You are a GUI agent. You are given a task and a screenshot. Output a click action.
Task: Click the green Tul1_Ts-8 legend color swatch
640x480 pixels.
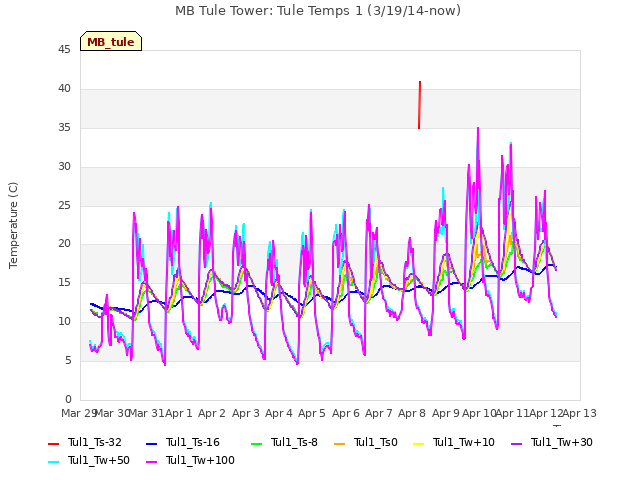pos(256,443)
